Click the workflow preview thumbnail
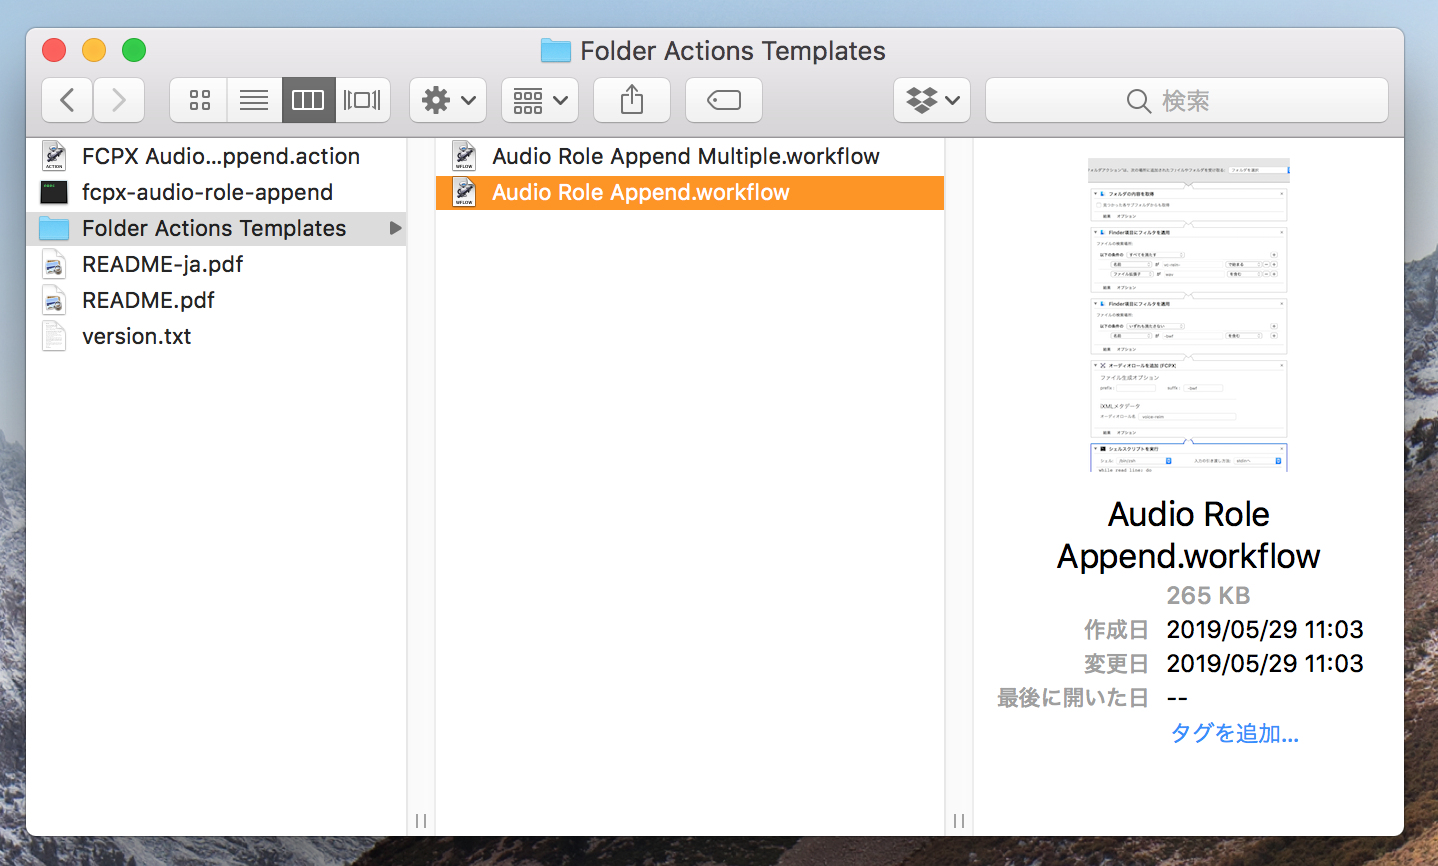 (1189, 314)
